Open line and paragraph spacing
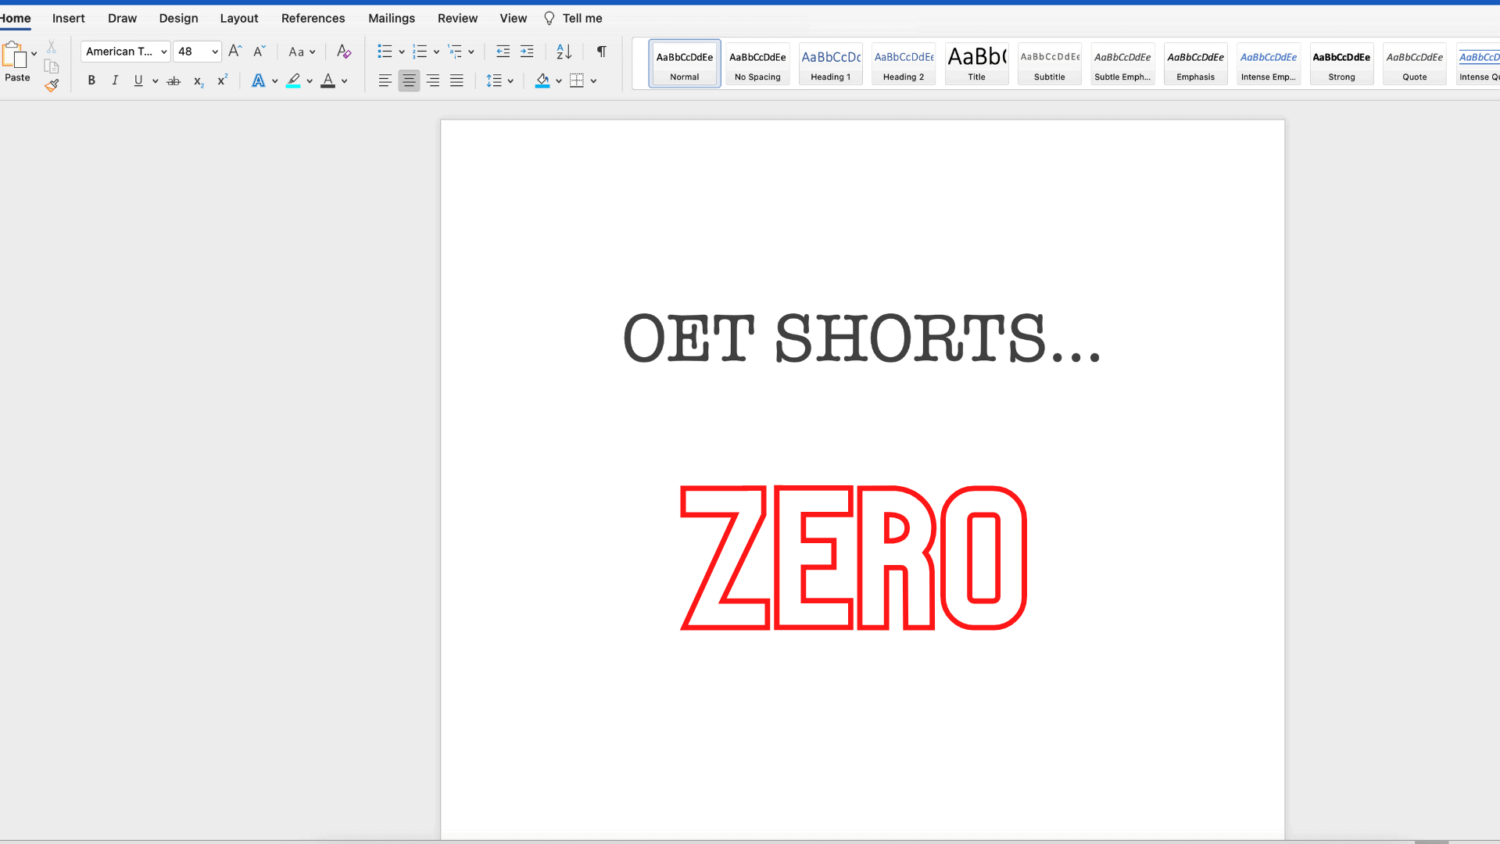1500x844 pixels. tap(494, 80)
